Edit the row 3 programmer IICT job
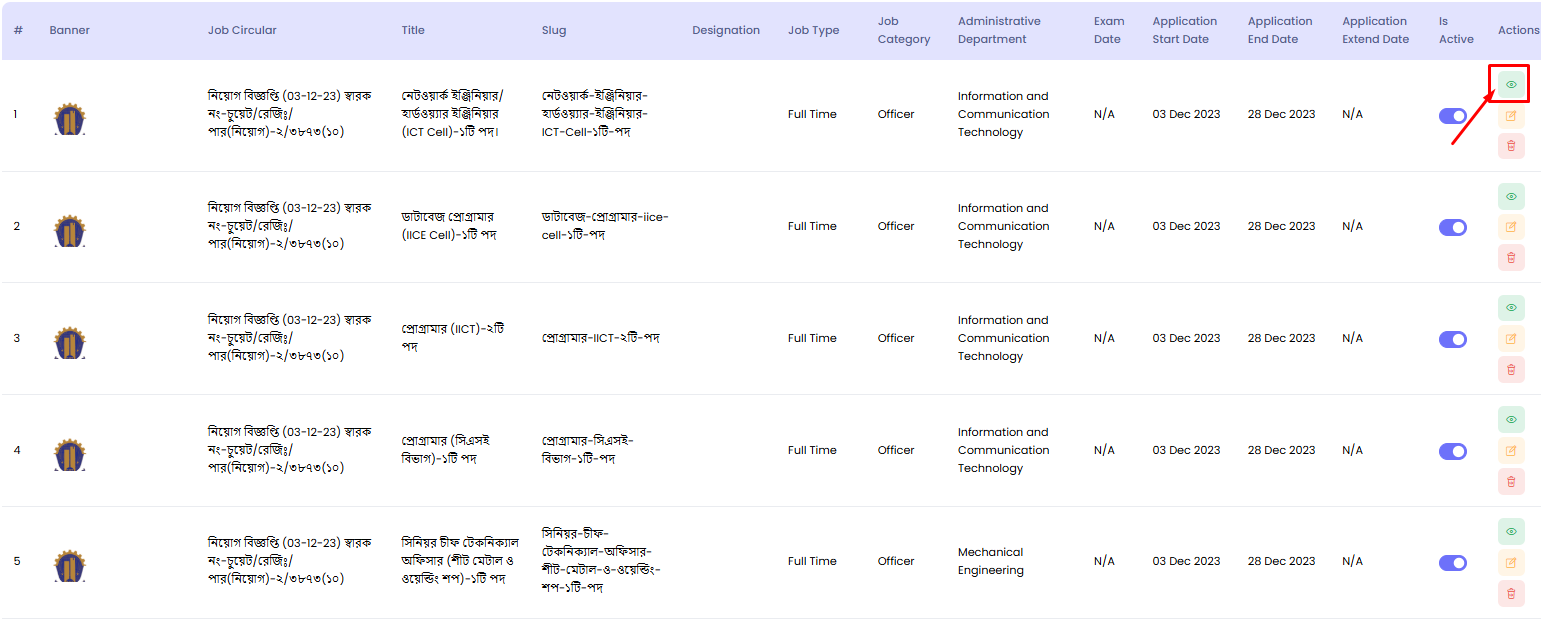Viewport: 1541px width, 619px height. tap(1510, 339)
